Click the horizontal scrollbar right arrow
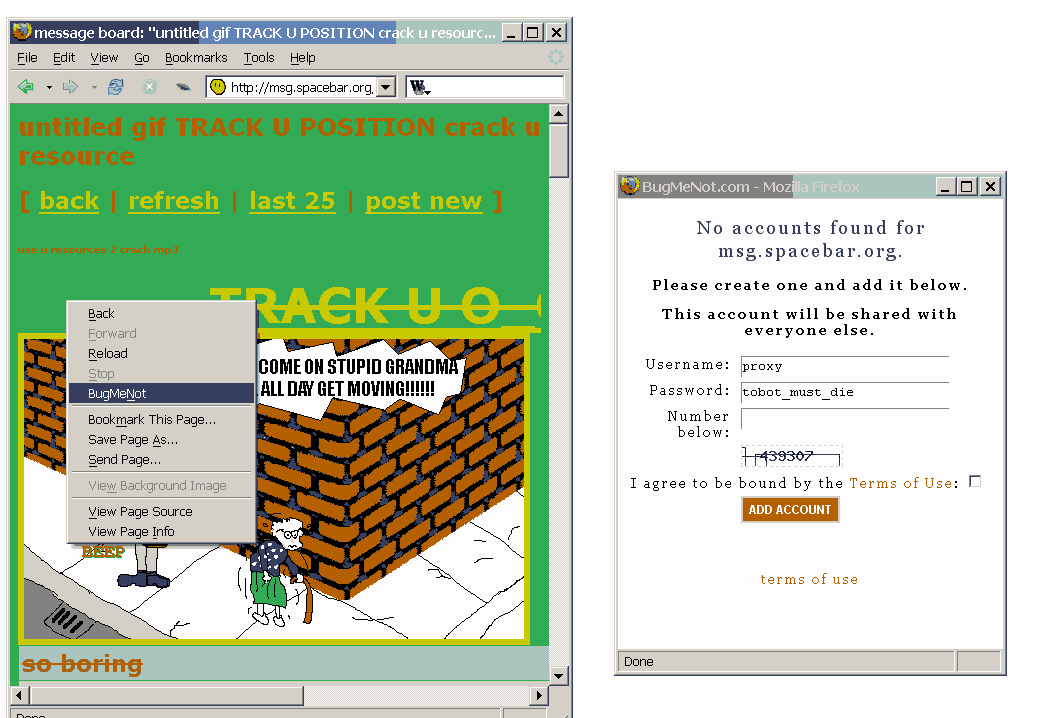The height and width of the screenshot is (718, 1045). [x=539, y=695]
